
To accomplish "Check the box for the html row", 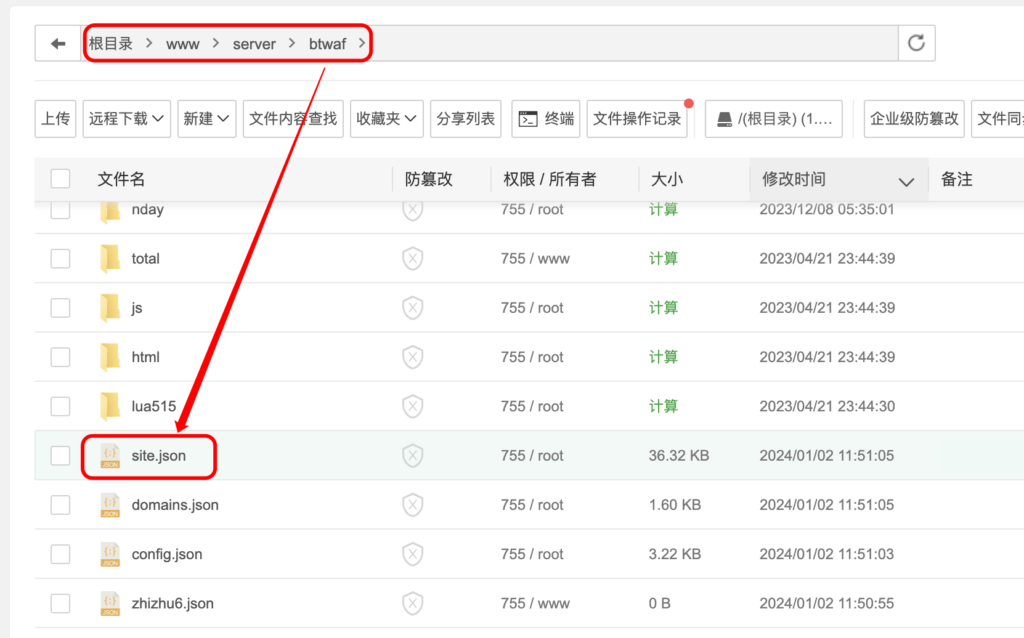I will pos(60,357).
